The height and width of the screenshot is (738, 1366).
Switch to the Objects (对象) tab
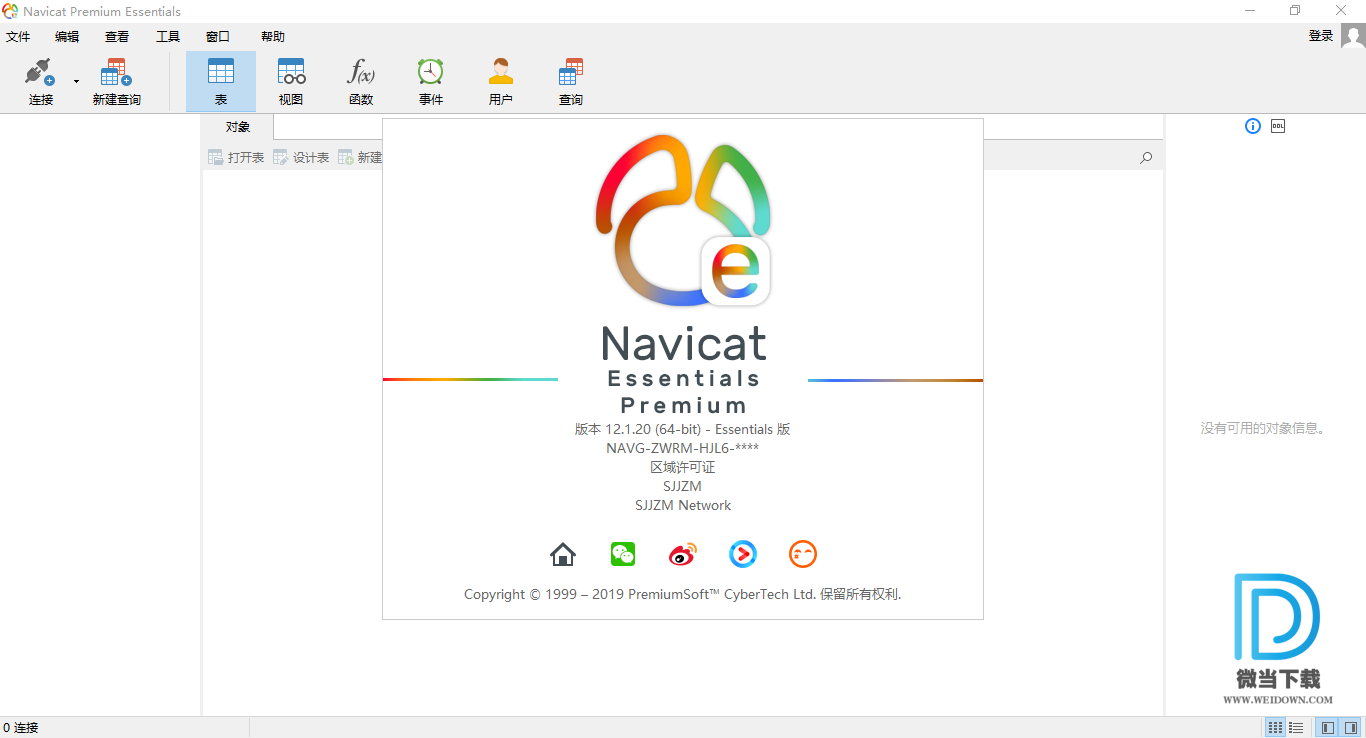click(237, 127)
